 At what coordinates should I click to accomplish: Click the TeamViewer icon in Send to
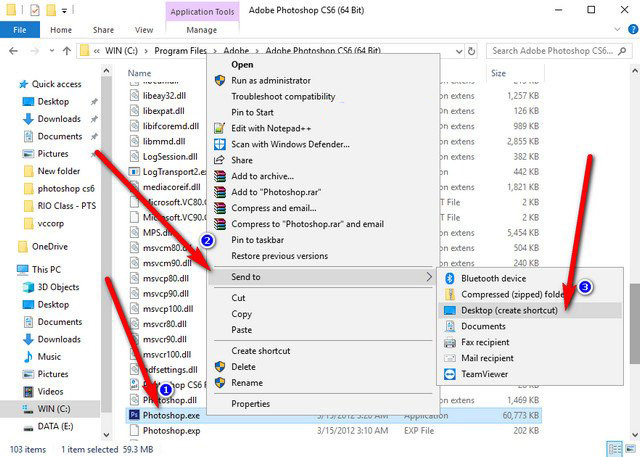pyautogui.click(x=449, y=374)
